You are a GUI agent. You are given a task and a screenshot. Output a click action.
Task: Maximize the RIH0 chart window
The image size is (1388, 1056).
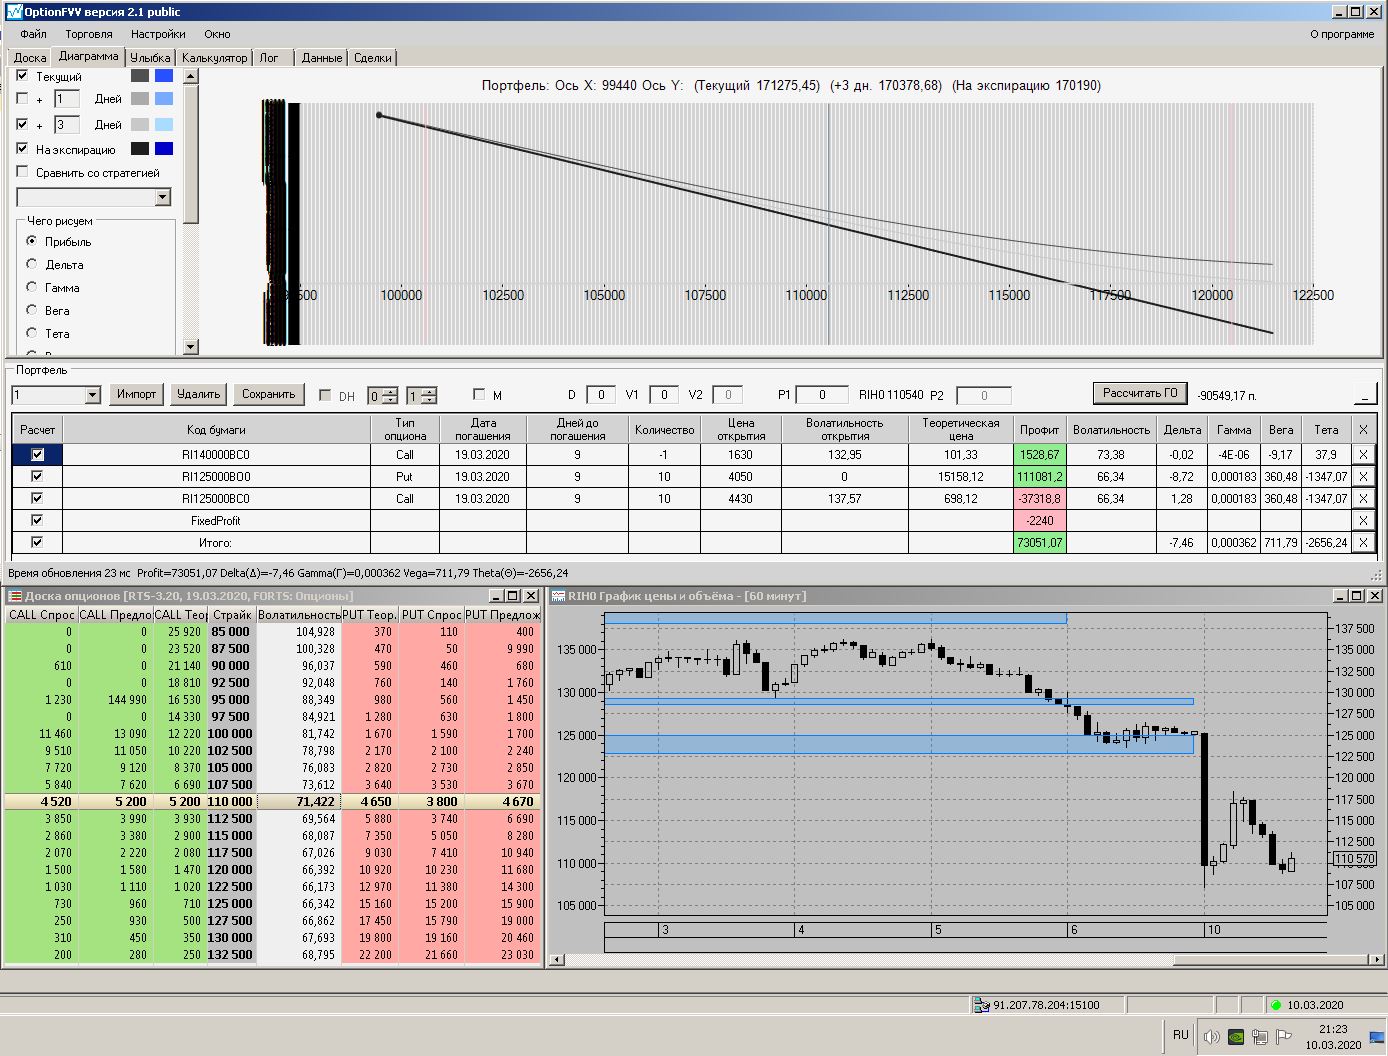[x=1357, y=596]
